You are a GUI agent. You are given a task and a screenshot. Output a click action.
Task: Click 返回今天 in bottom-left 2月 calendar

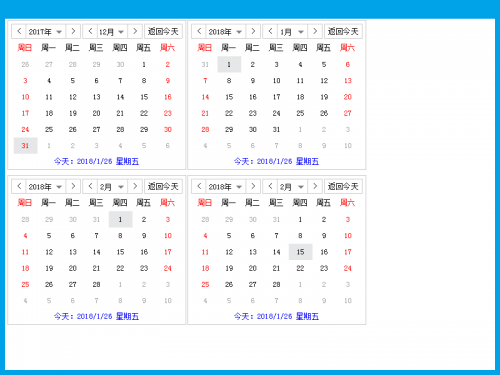click(163, 186)
